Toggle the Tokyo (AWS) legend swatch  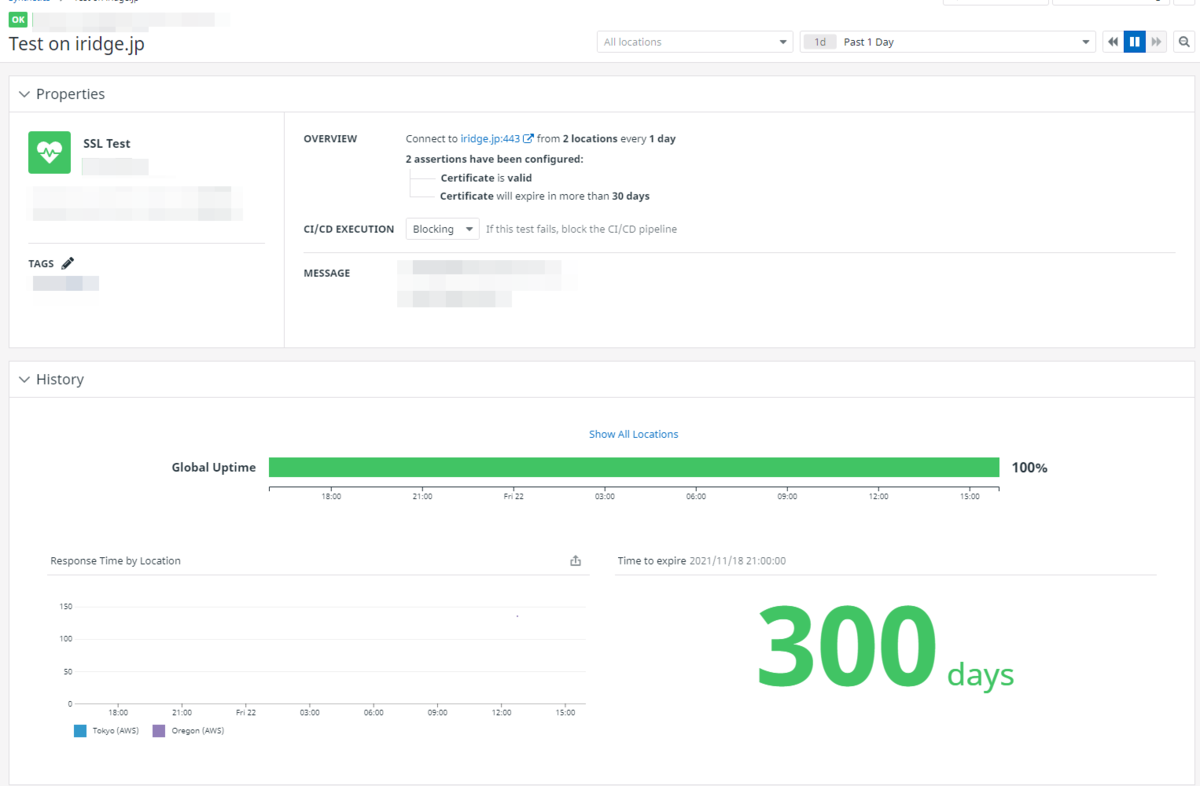click(x=80, y=731)
